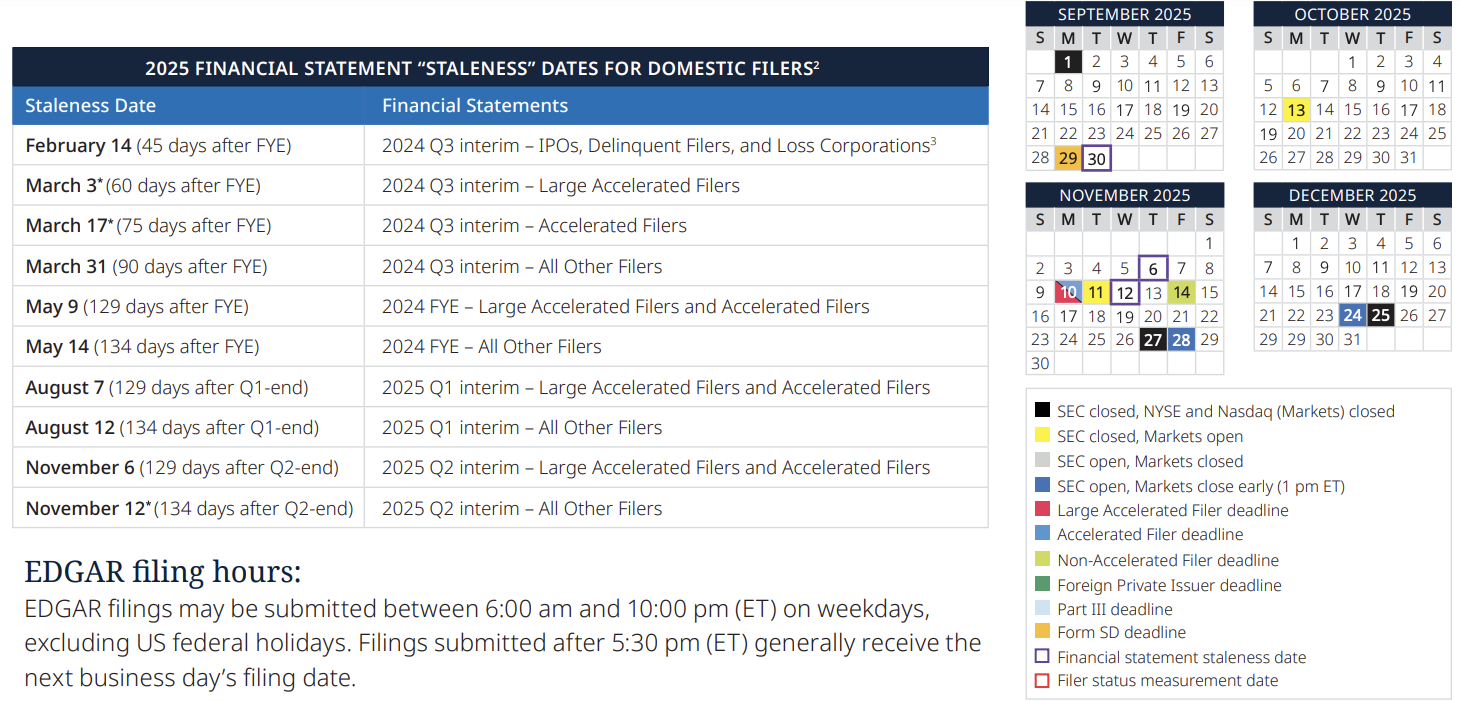The image size is (1460, 702).
Task: Click the red Large Accelerated Filer deadline square
Action: click(x=1040, y=510)
